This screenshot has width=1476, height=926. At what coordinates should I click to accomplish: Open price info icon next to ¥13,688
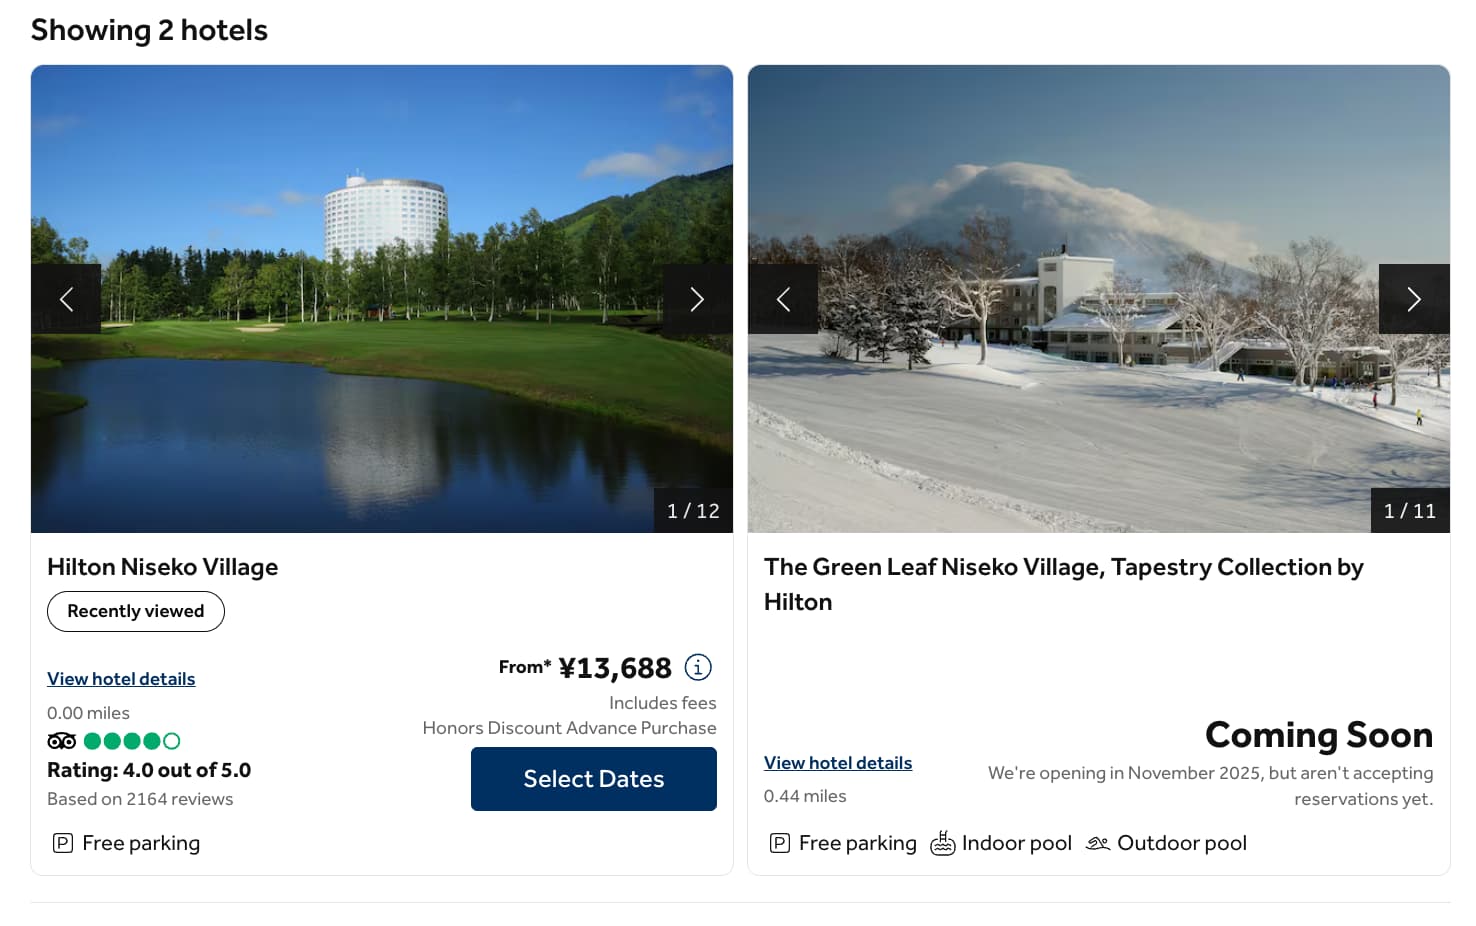pos(698,667)
